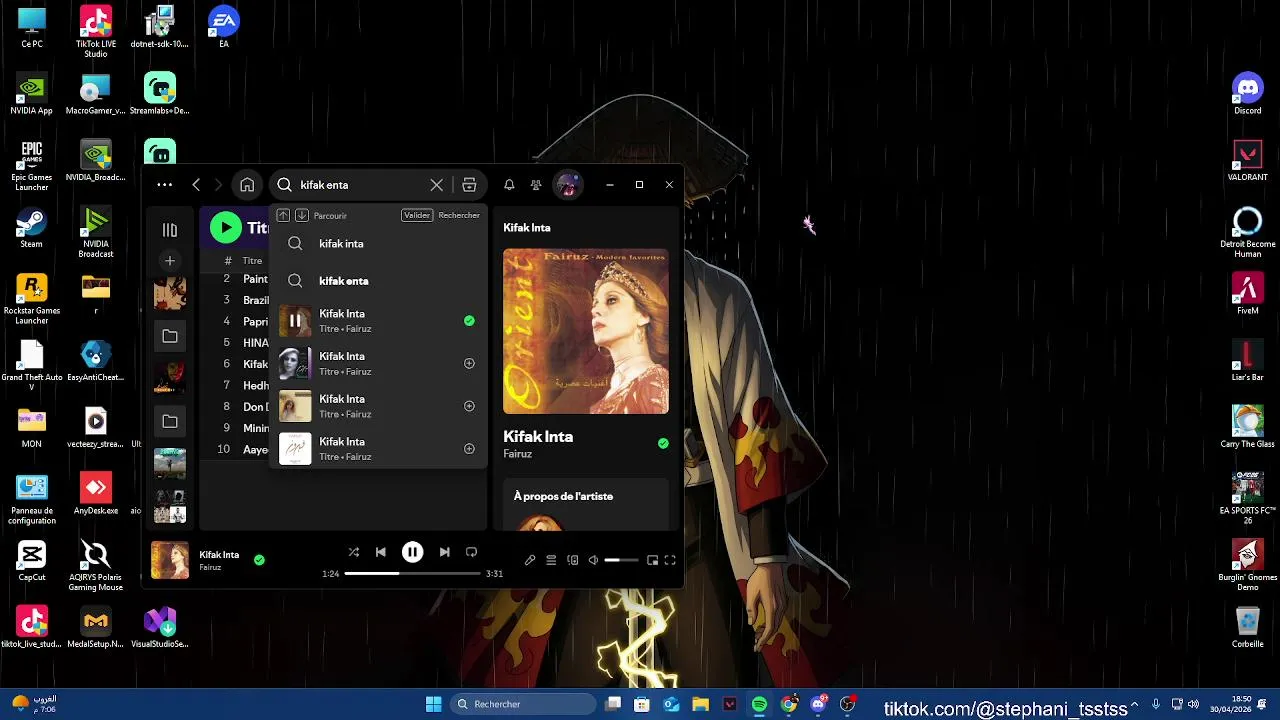Add the grey-portrait-cover Kifak Inta result to library
This screenshot has width=1280, height=720.
click(x=469, y=364)
